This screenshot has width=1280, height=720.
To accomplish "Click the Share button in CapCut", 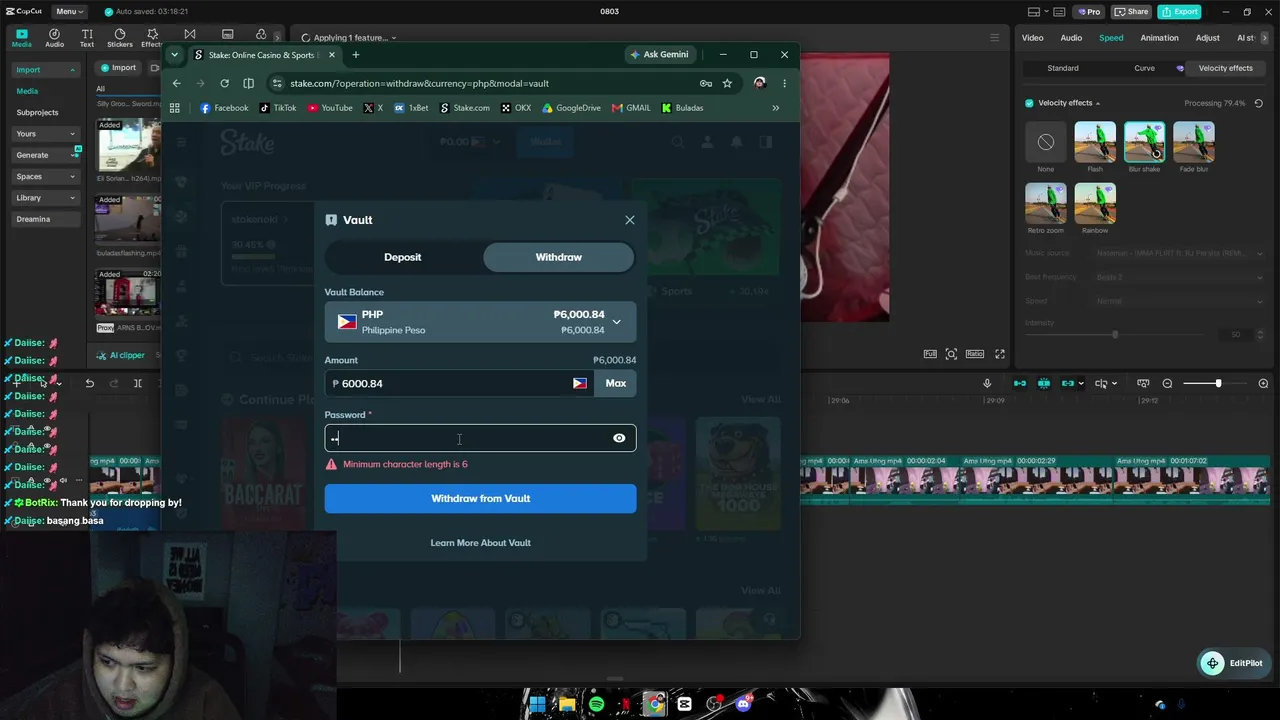I will coord(1131,12).
